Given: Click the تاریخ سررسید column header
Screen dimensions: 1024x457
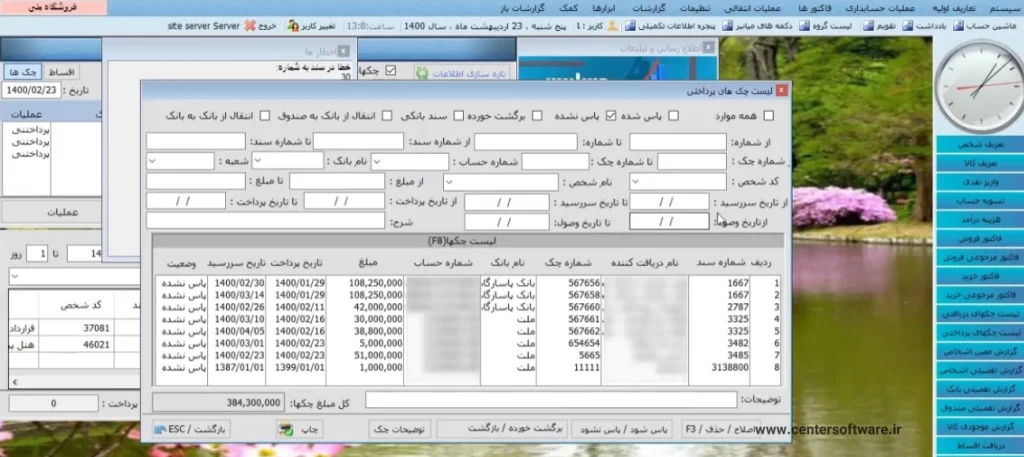Looking at the screenshot, I should coord(236,263).
